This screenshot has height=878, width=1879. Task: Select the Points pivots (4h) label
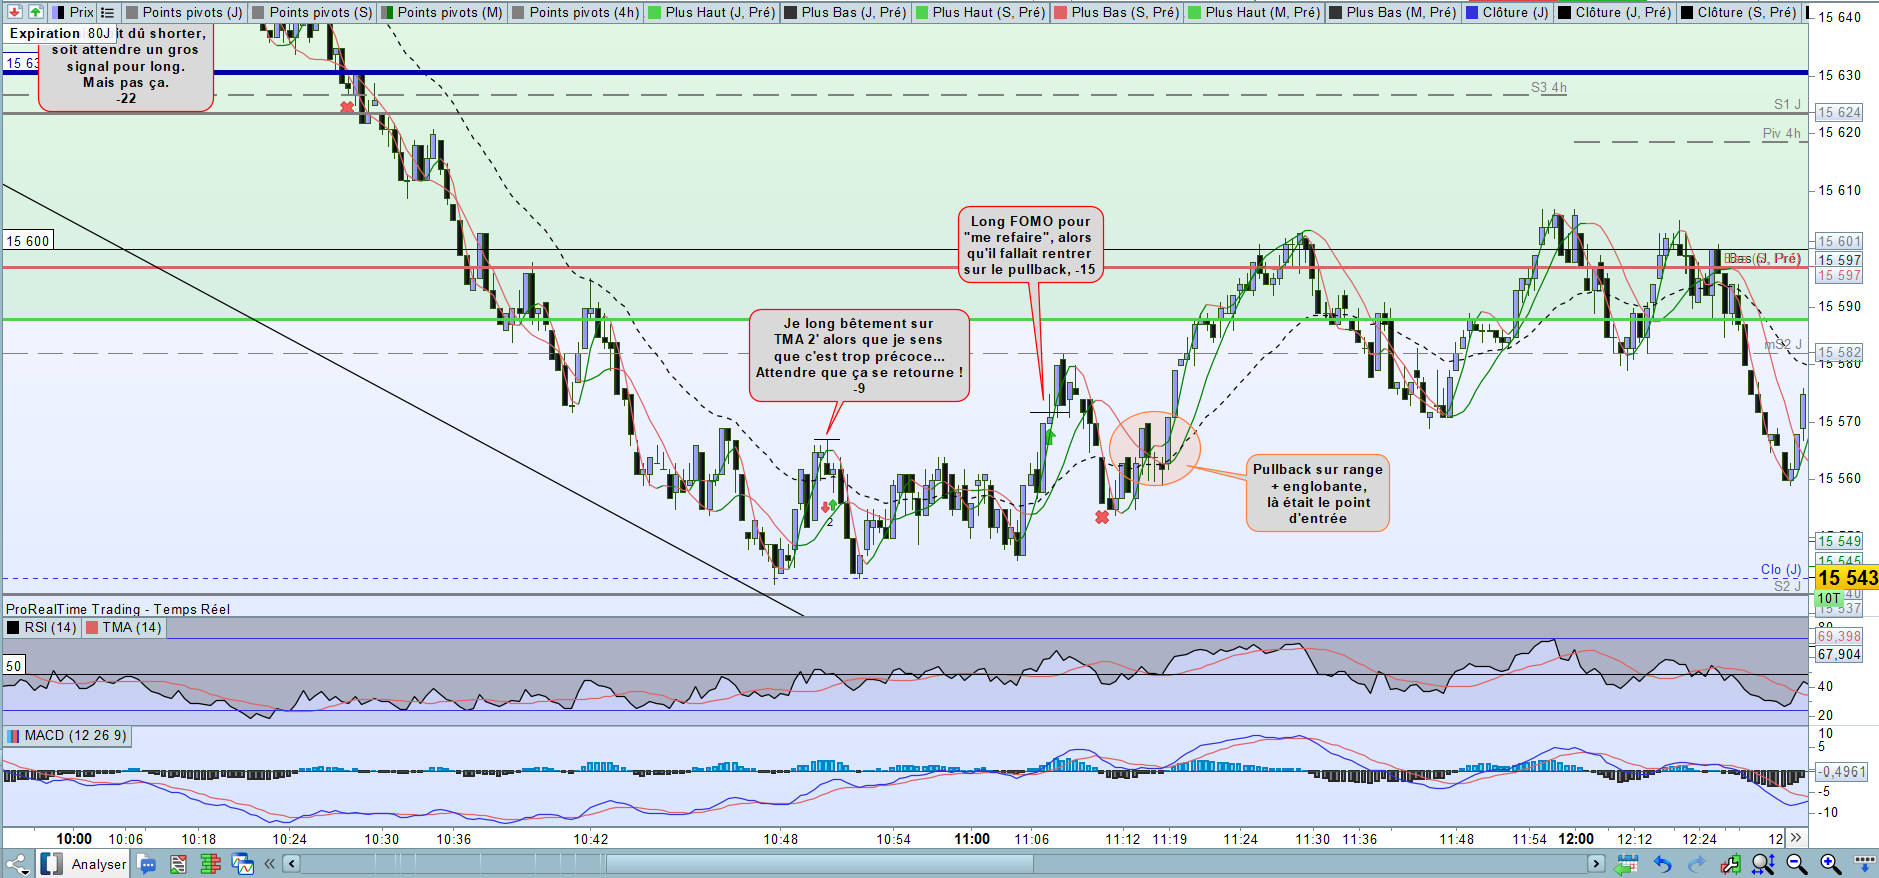point(584,12)
